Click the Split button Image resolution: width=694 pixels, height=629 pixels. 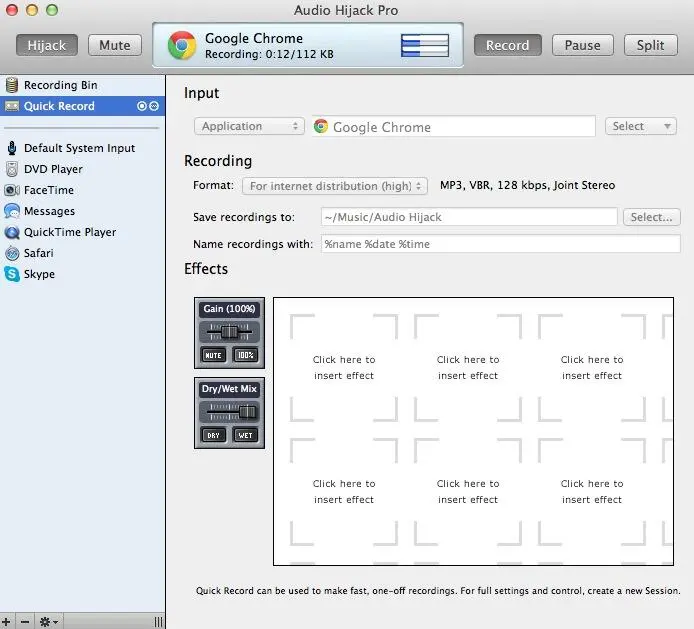click(x=651, y=45)
